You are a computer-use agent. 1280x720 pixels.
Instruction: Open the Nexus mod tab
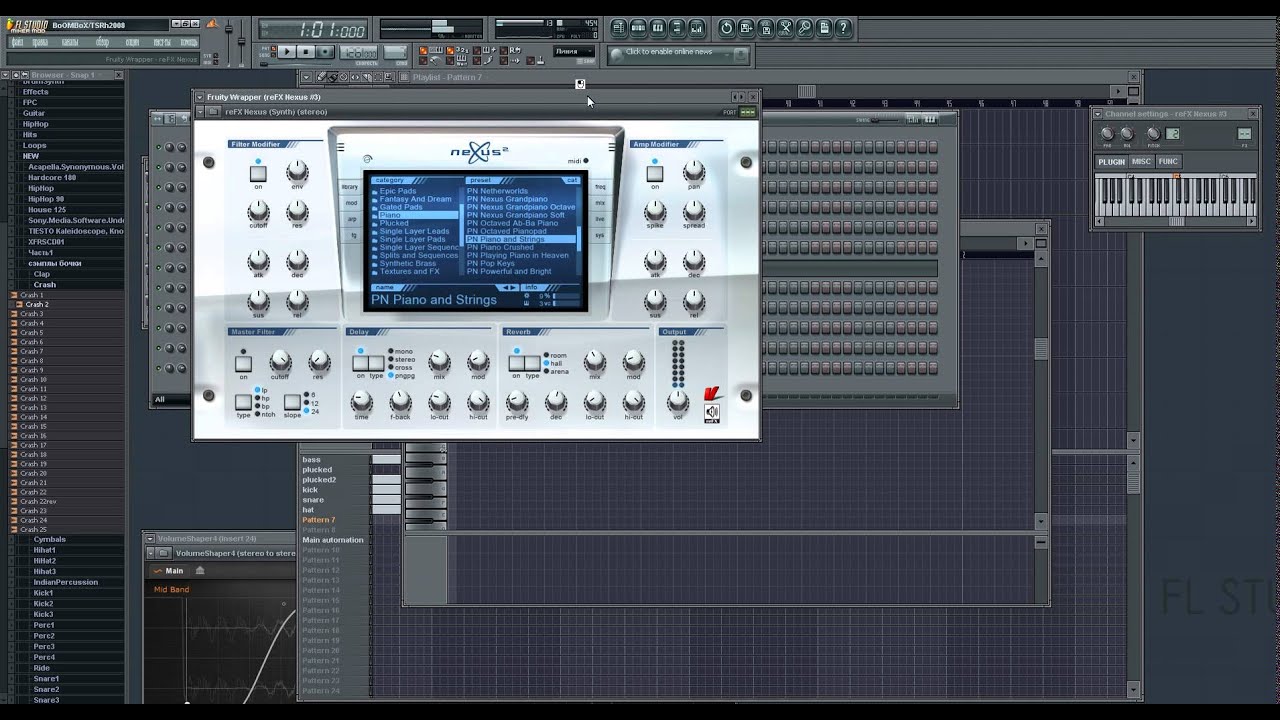click(x=351, y=203)
